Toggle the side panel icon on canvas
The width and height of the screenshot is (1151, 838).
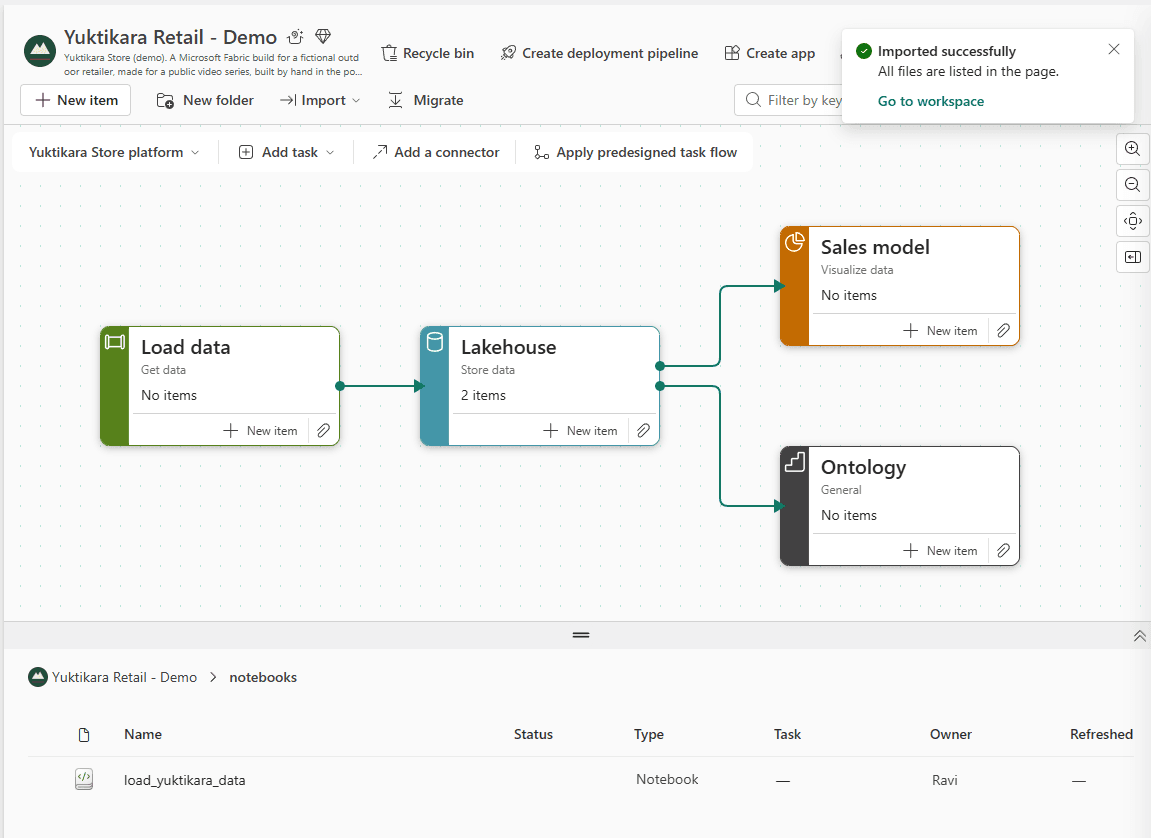(x=1133, y=257)
